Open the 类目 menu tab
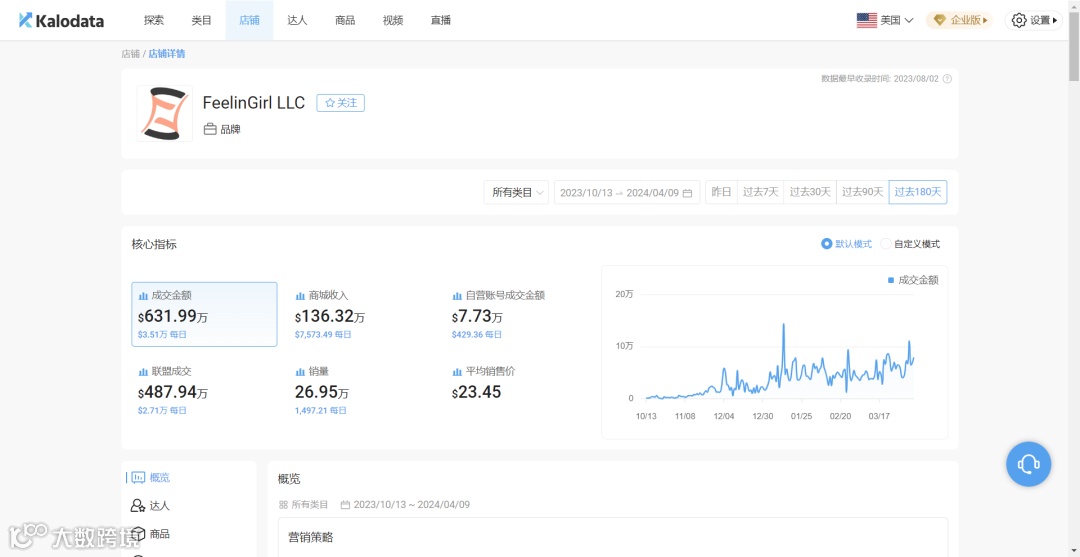 click(202, 21)
